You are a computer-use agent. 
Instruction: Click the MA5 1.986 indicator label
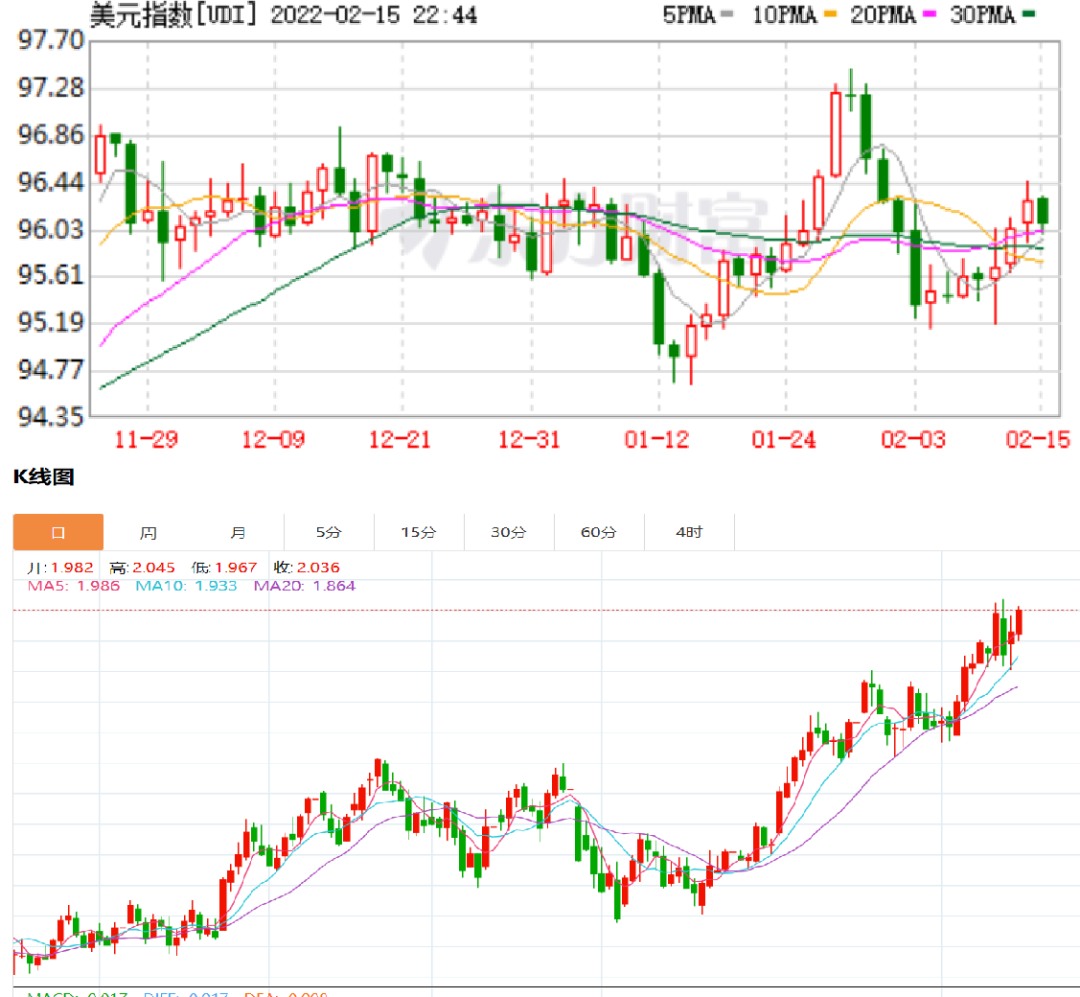[x=74, y=586]
